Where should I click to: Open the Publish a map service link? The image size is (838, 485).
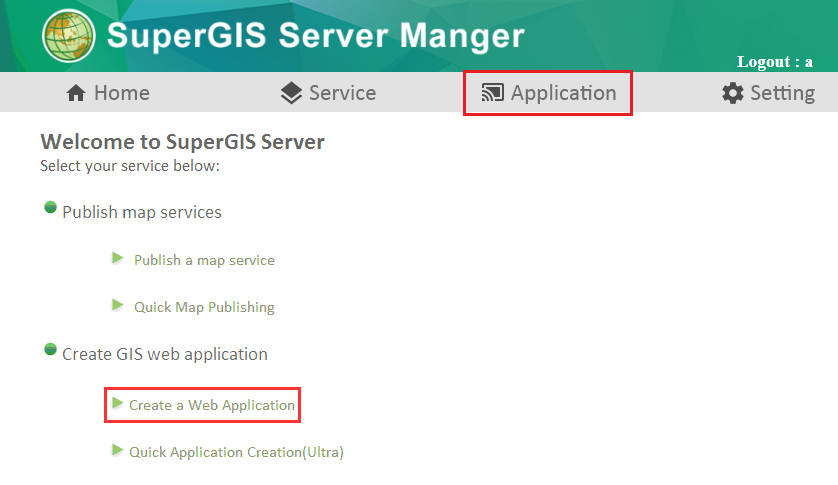pos(204,260)
